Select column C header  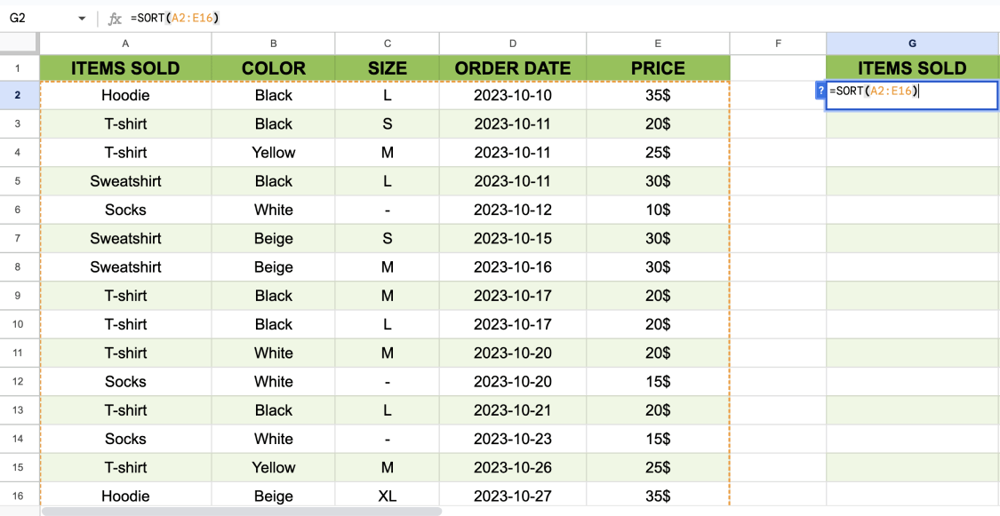(387, 43)
